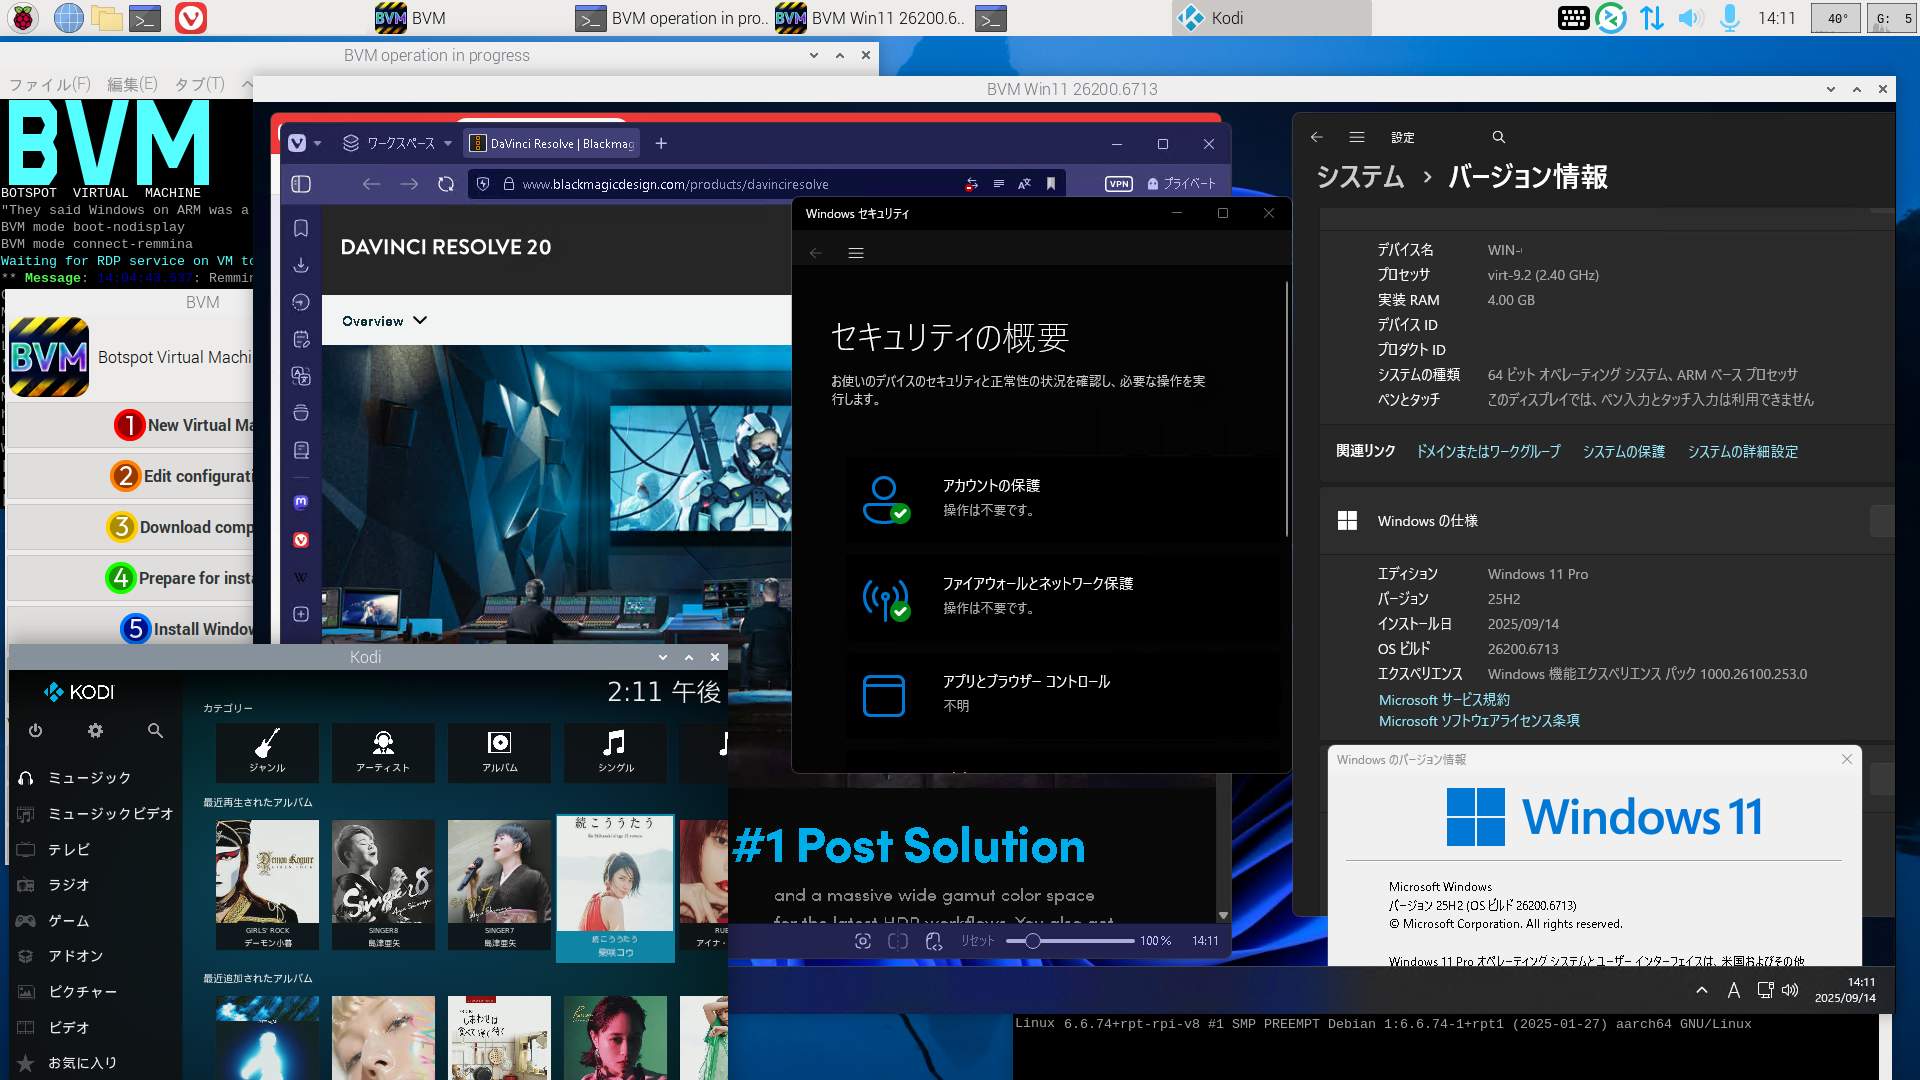Capture page screenshot icon in Vivaldi status bar
Viewport: 1920px width, 1080px height.
863,941
